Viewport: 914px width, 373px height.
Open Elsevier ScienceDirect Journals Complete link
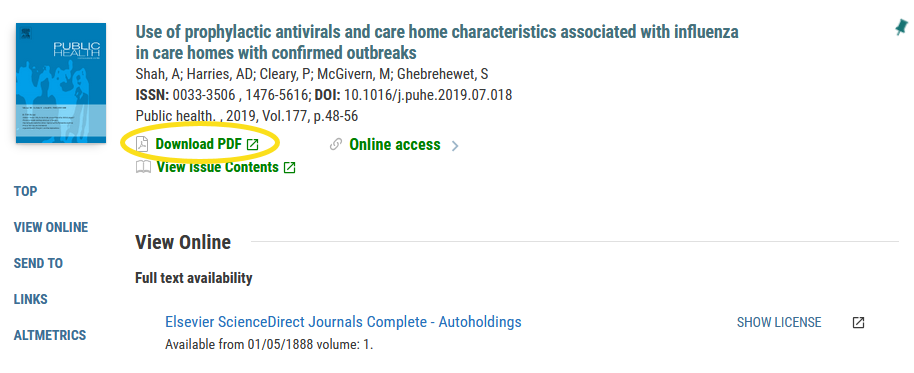(343, 322)
